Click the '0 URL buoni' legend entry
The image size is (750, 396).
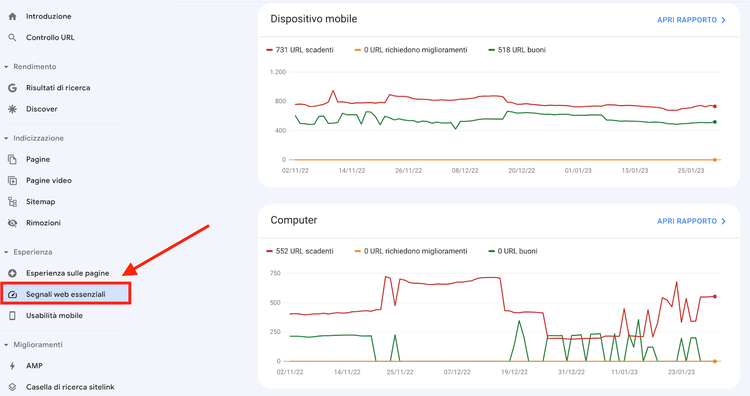point(513,251)
